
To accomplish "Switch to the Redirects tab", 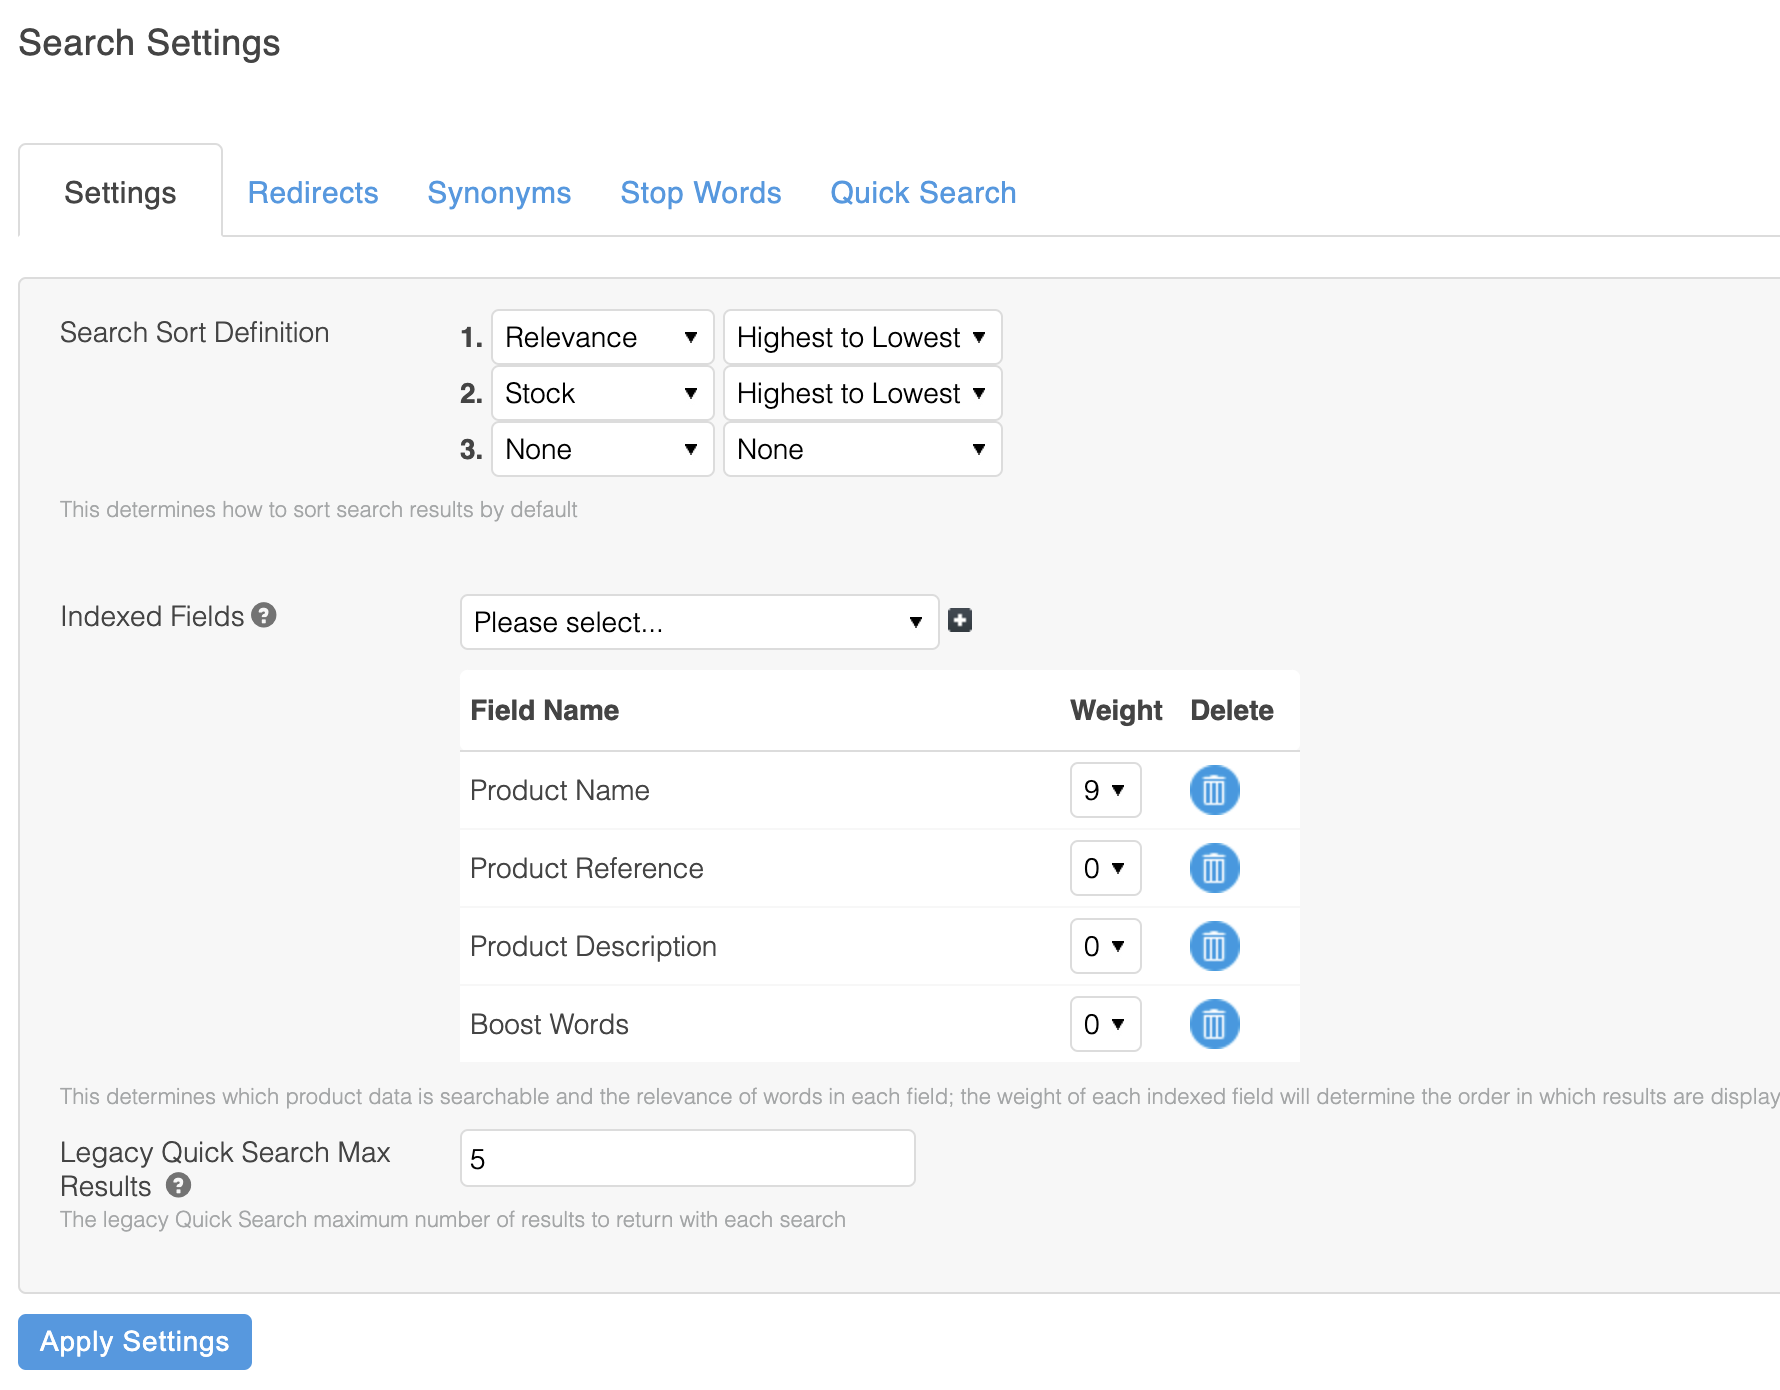I will (313, 192).
